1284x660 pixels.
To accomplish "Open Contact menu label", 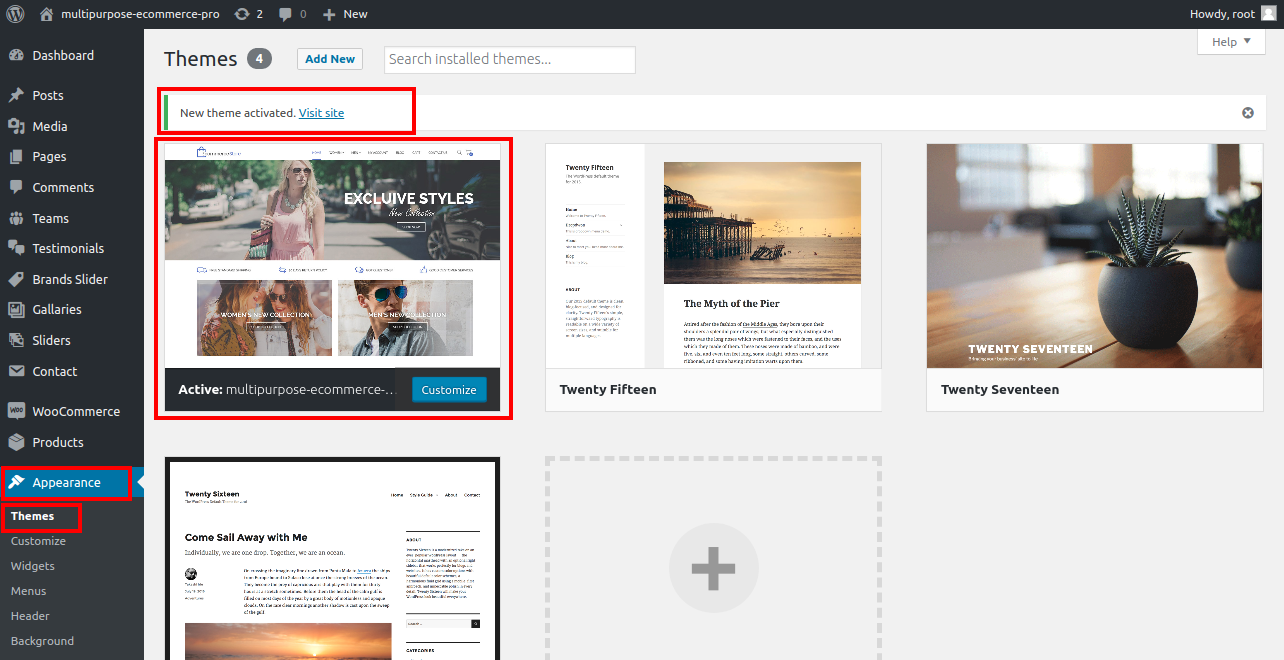I will [x=55, y=371].
